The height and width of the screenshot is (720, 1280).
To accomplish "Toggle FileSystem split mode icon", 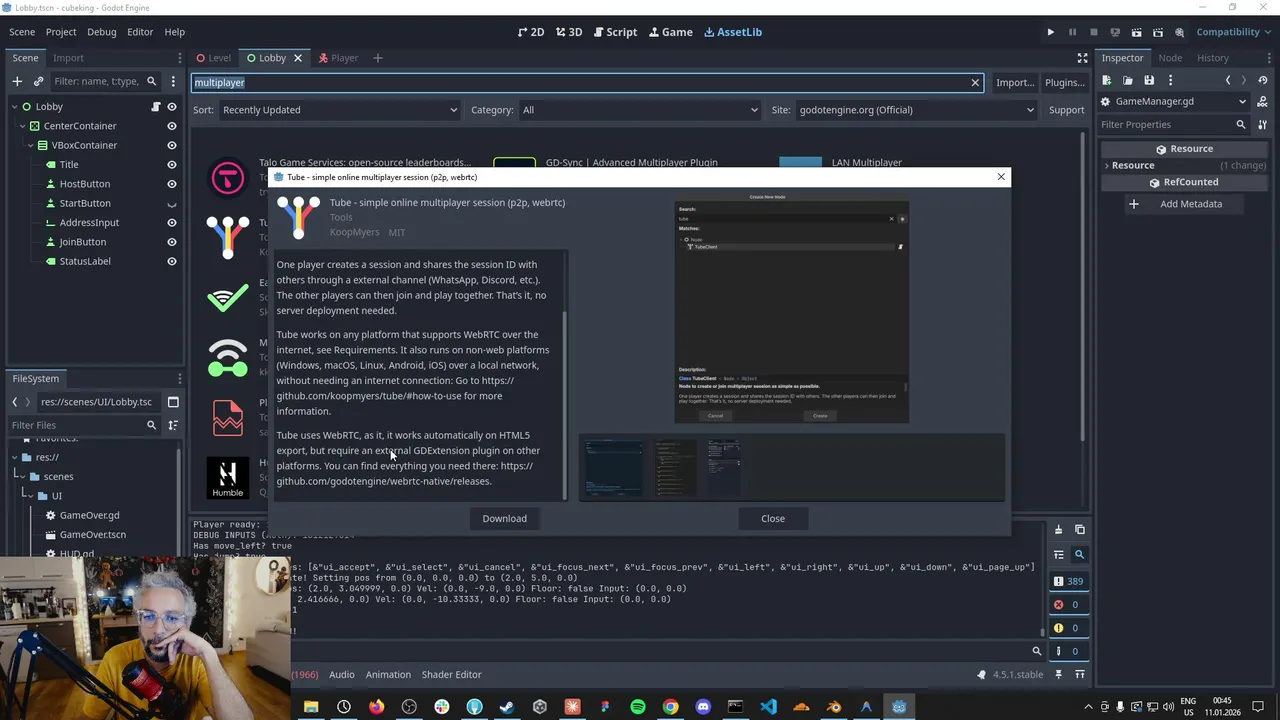I will pyautogui.click(x=173, y=402).
